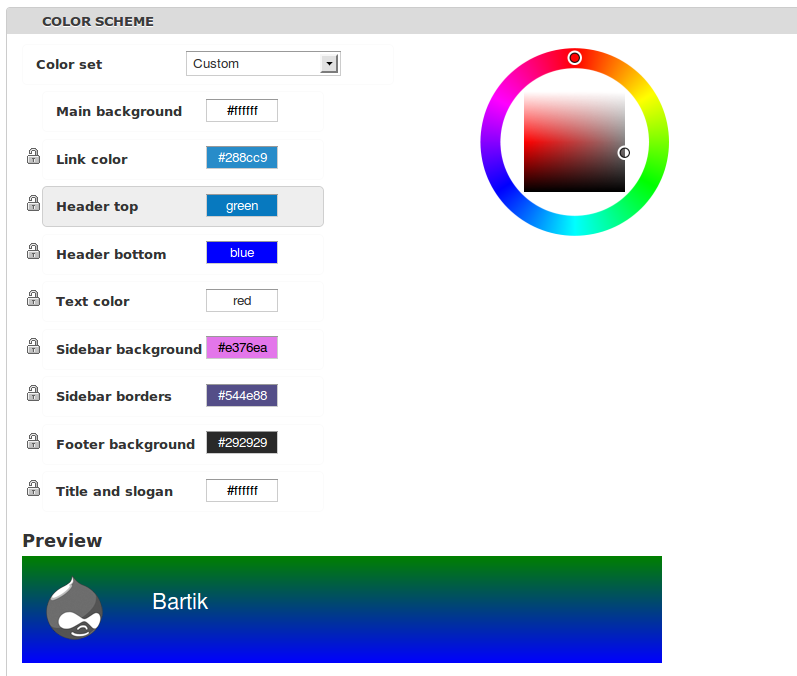This screenshot has height=676, width=797.
Task: Select the Main background color field
Action: pyautogui.click(x=242, y=110)
